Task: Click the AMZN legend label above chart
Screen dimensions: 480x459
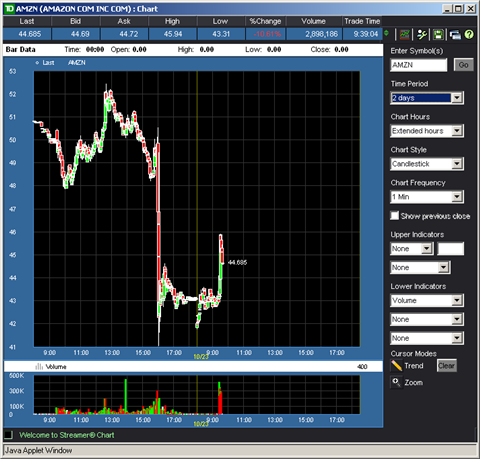Action: [x=77, y=63]
